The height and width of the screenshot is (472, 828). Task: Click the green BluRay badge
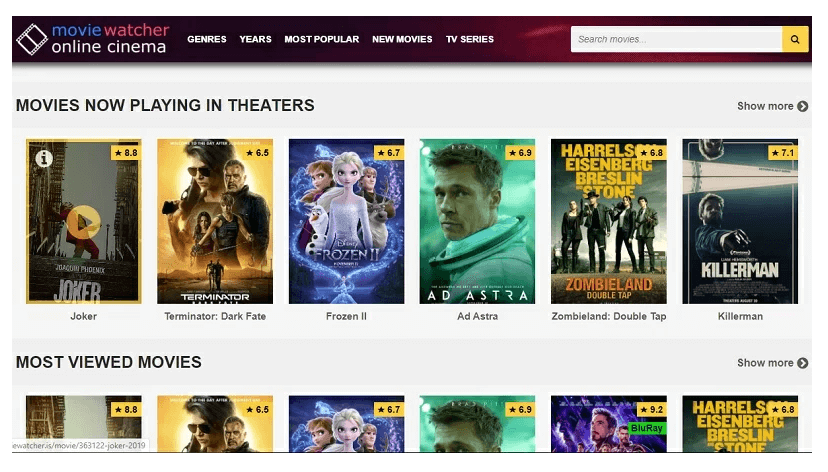[646, 428]
